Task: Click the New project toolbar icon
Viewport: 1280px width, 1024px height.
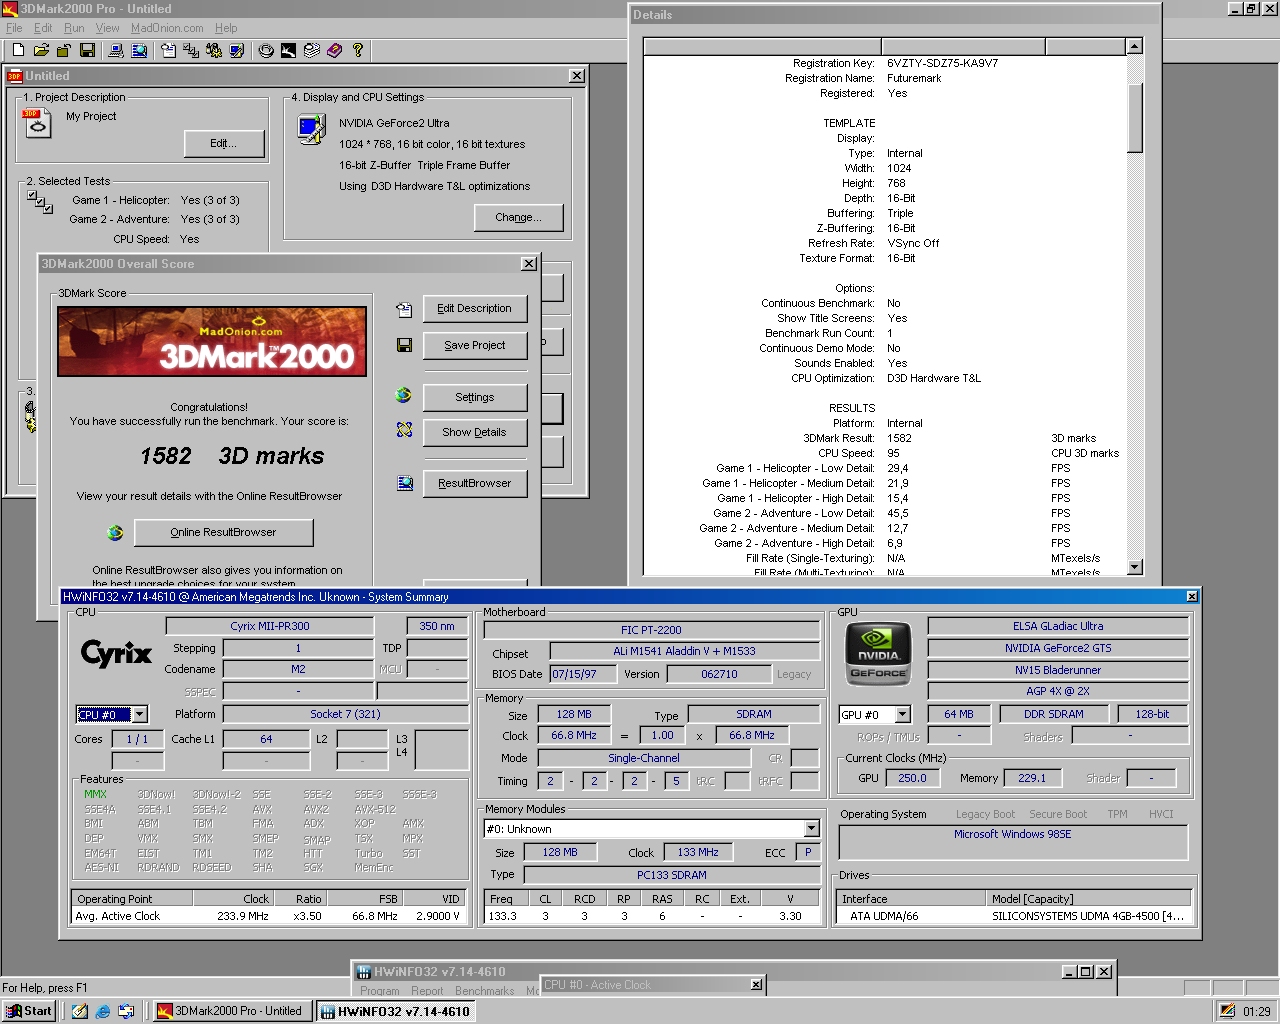Action: point(17,50)
